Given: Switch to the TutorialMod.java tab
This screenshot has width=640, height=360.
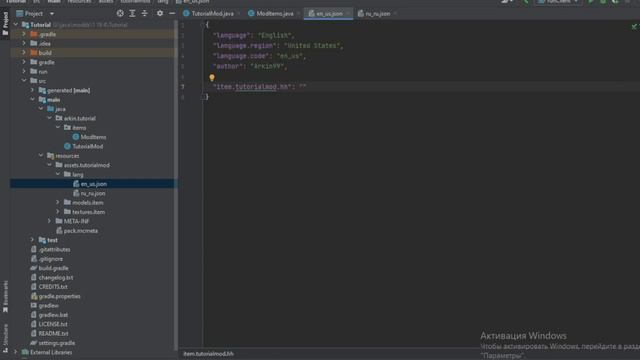Looking at the screenshot, I should click(x=212, y=14).
